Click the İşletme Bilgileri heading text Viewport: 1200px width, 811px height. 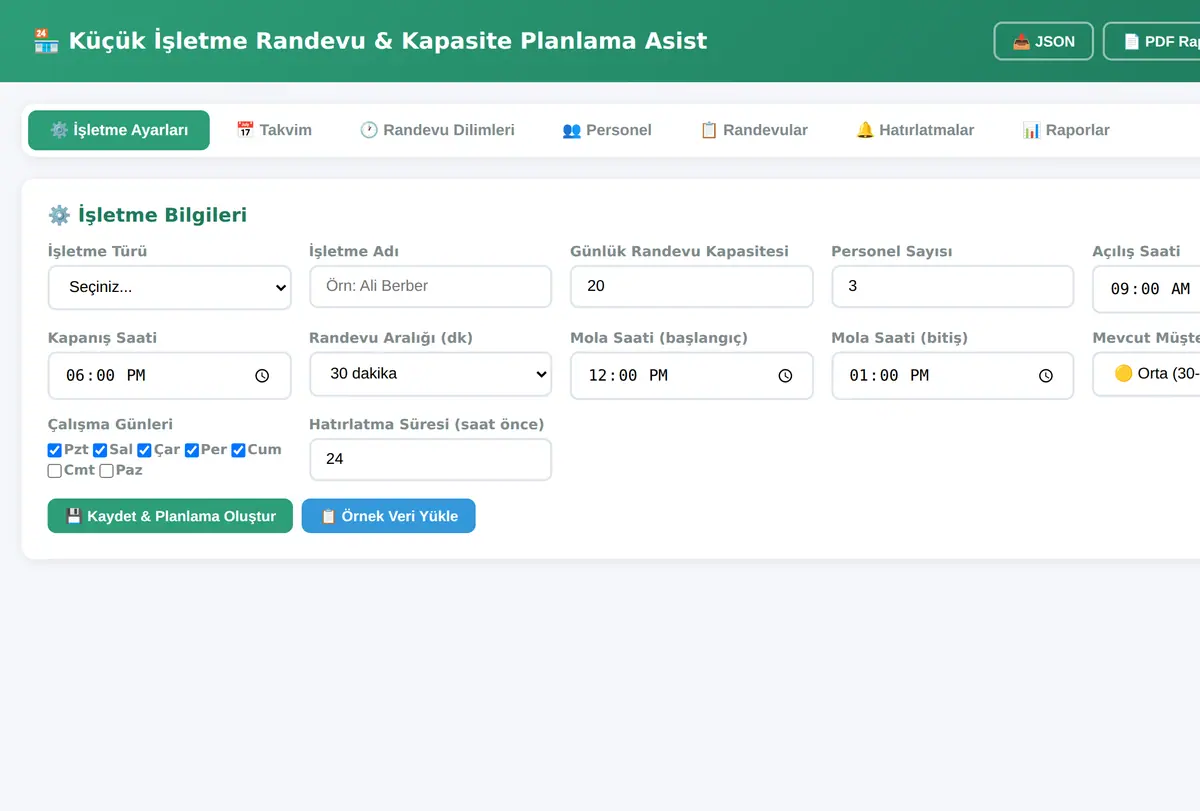[x=162, y=215]
